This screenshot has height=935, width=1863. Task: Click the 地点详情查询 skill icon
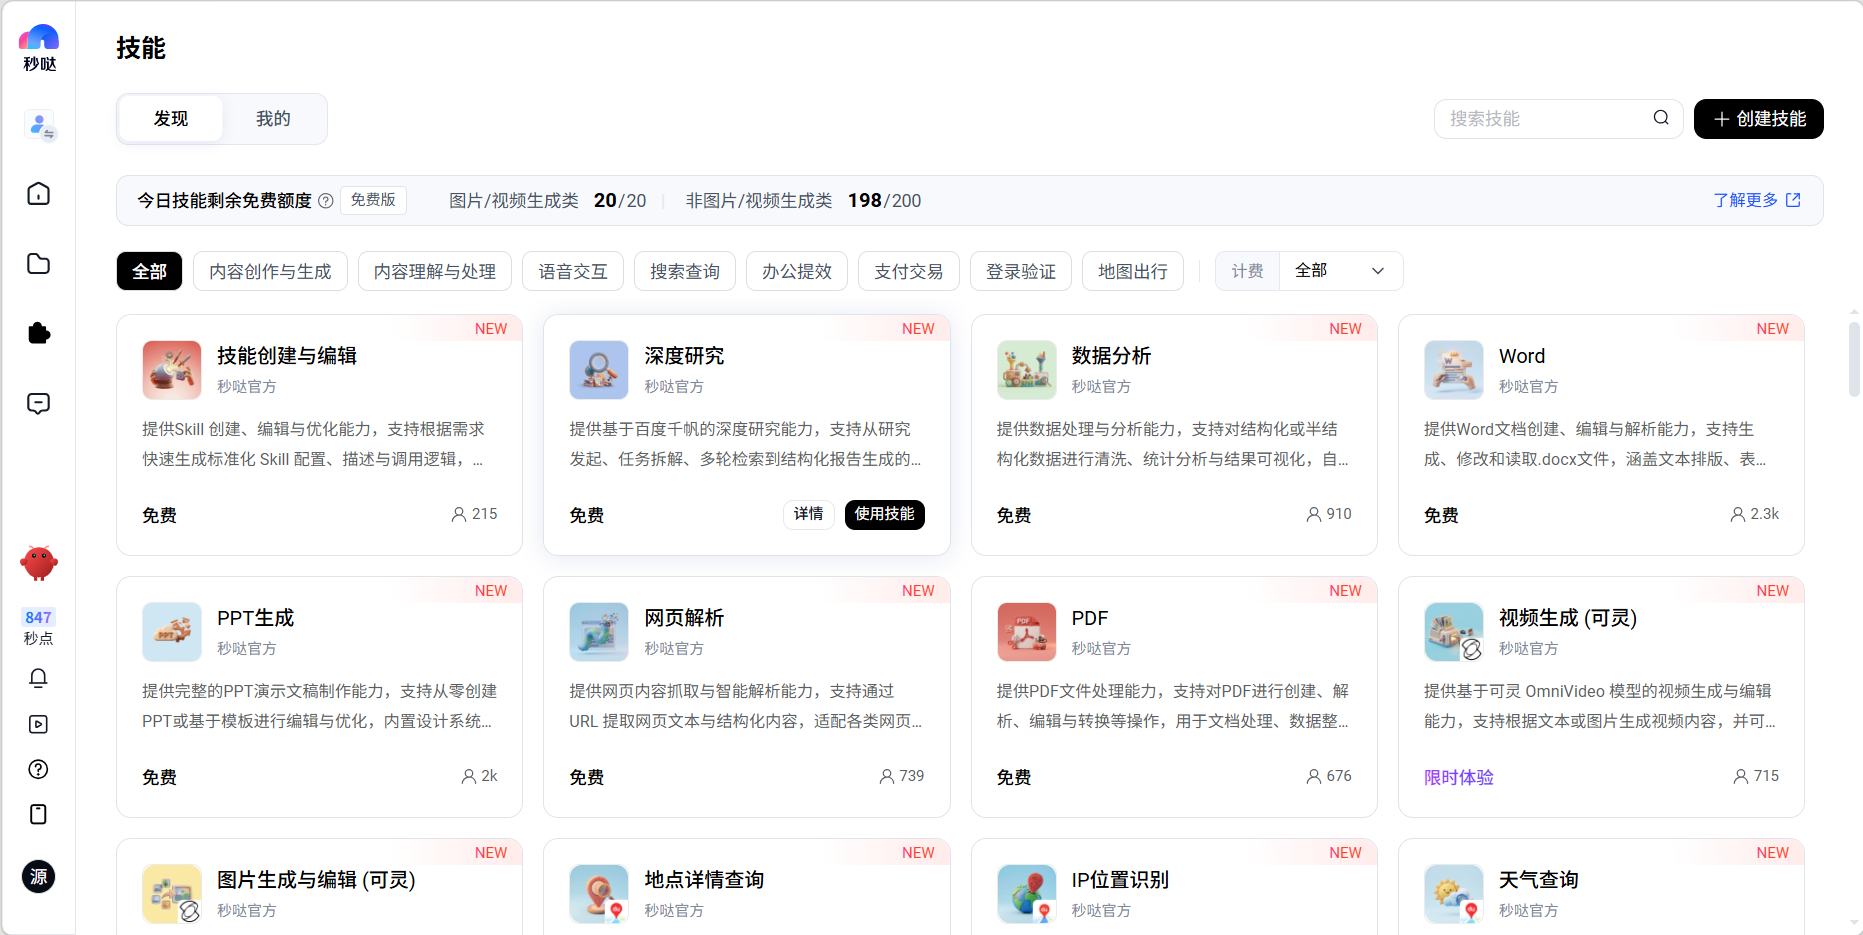599,894
